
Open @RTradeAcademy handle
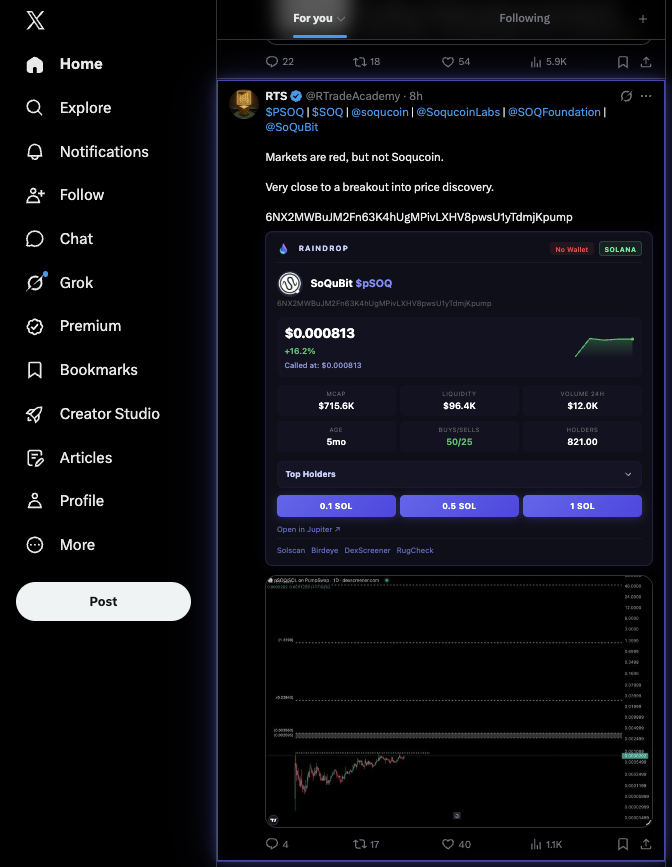352,96
